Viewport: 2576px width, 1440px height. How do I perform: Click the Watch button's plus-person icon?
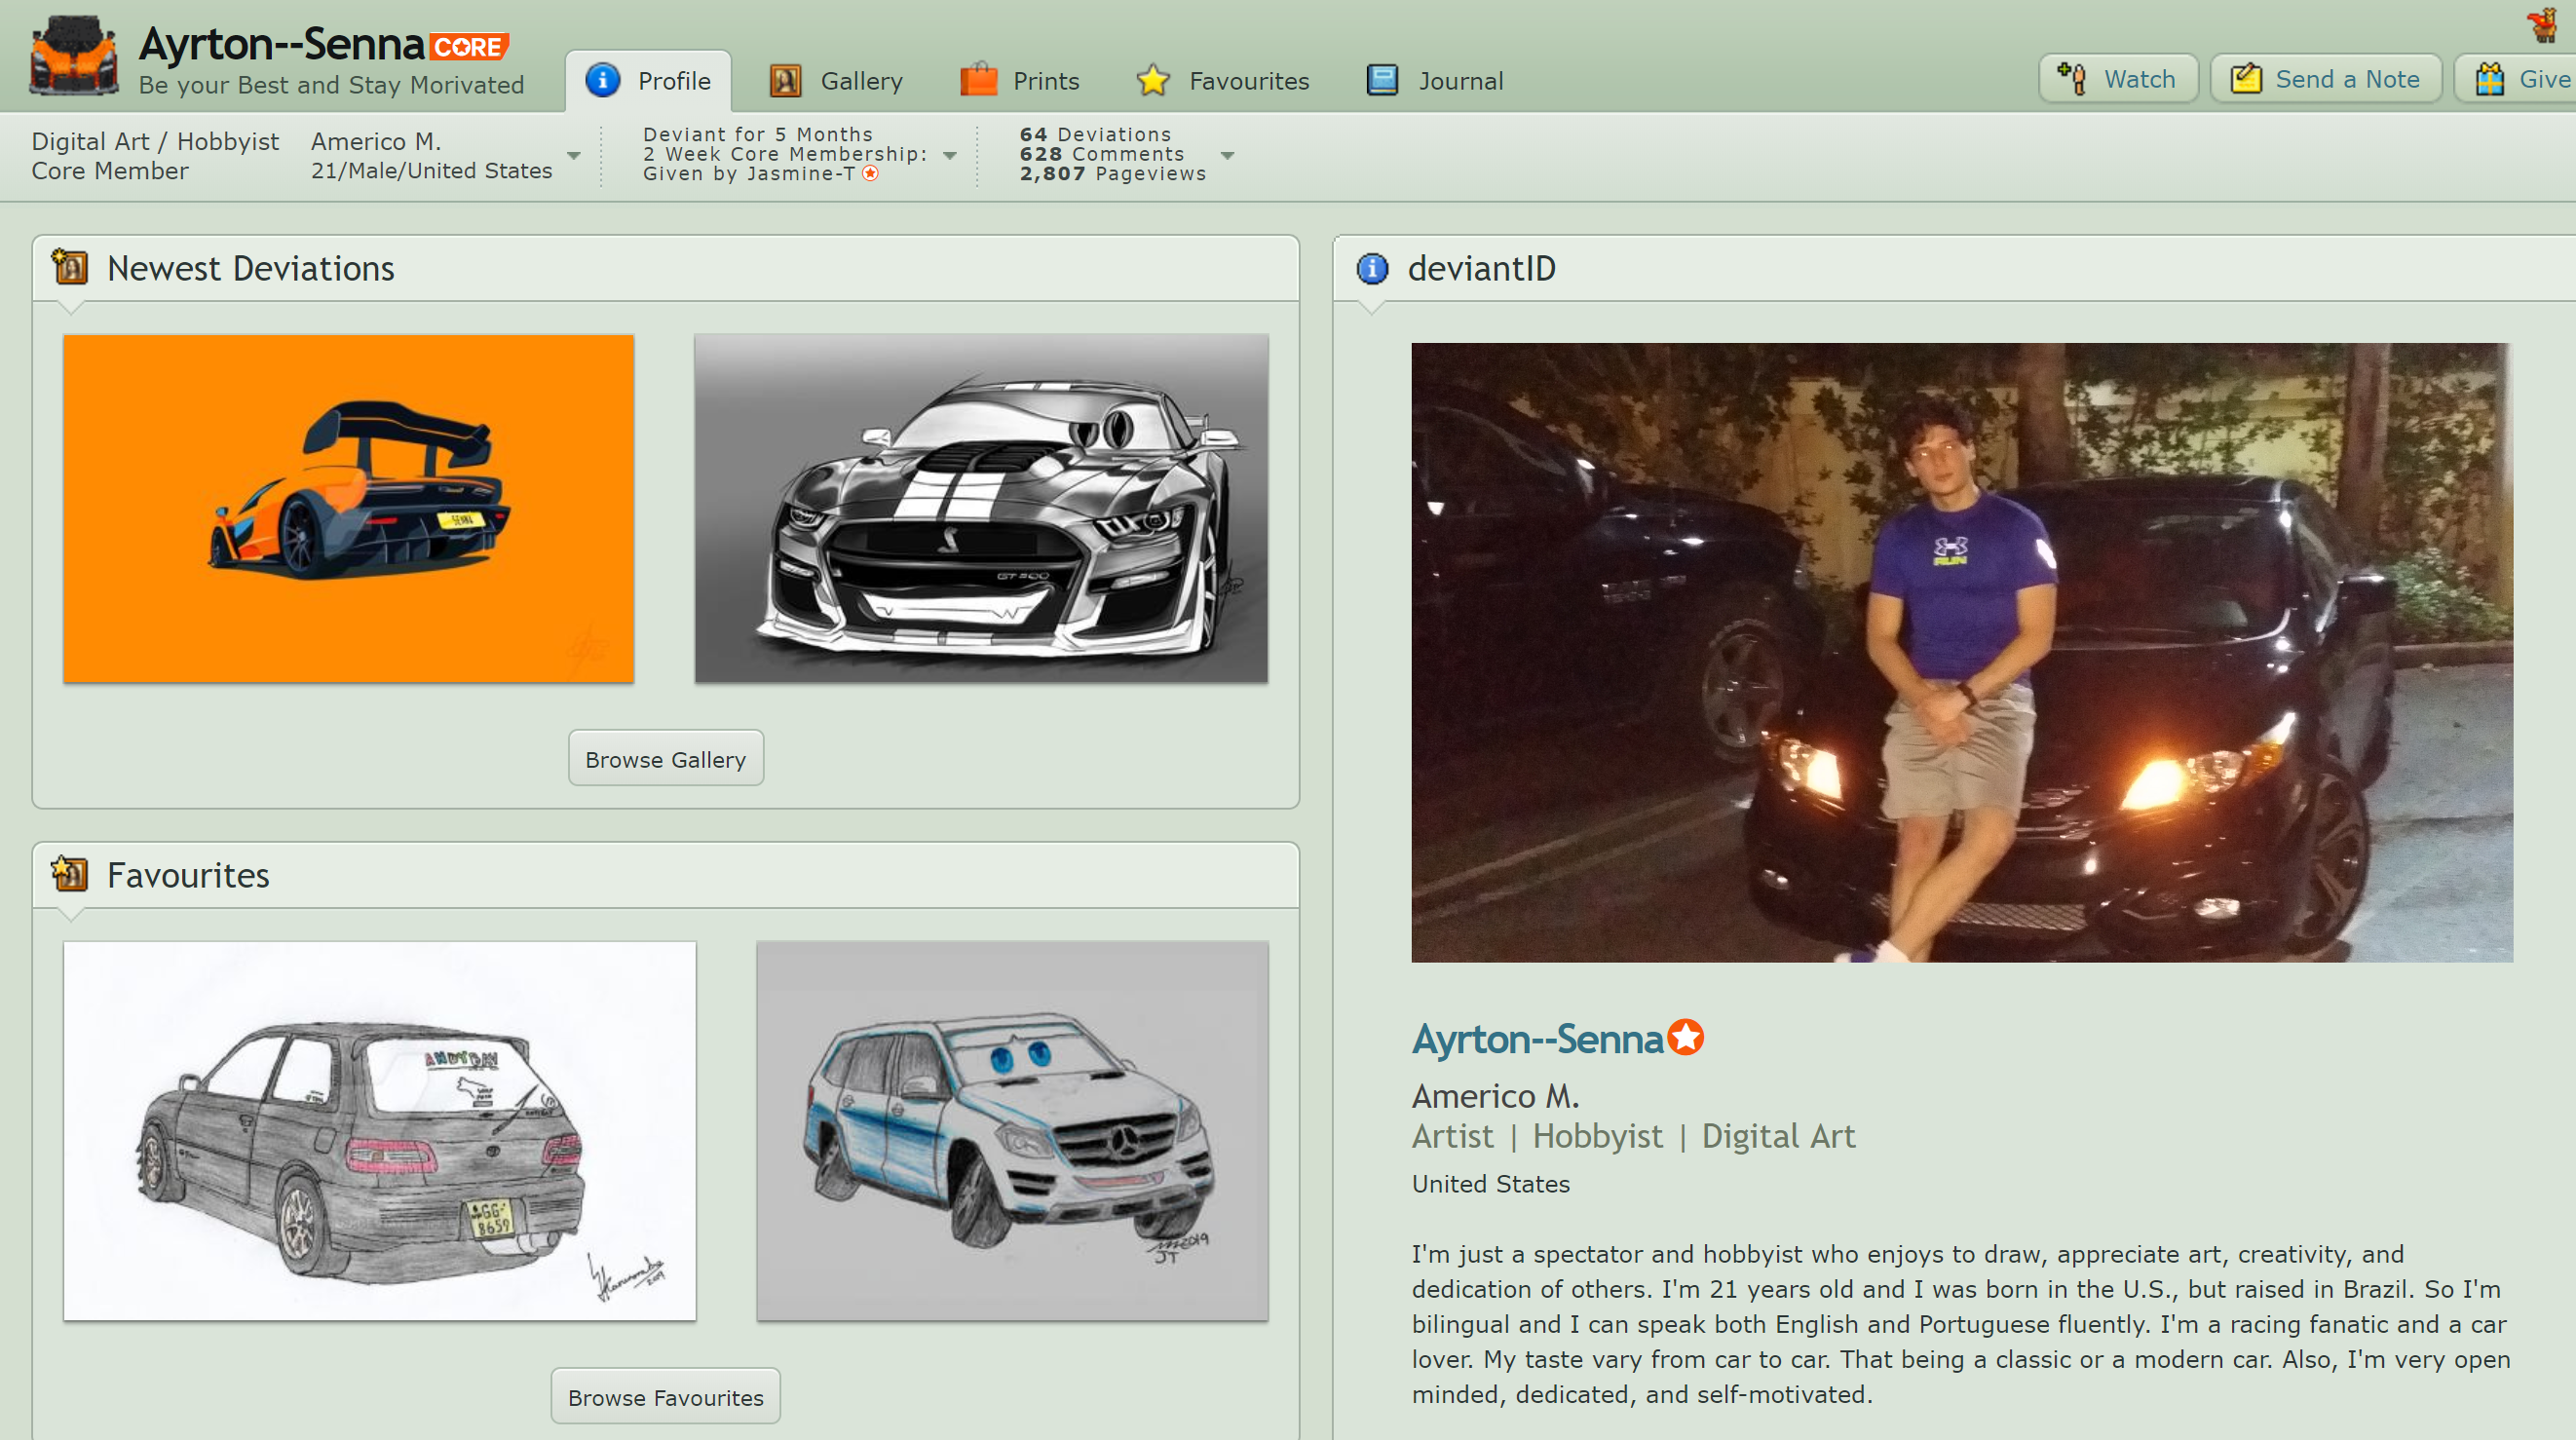click(2072, 79)
